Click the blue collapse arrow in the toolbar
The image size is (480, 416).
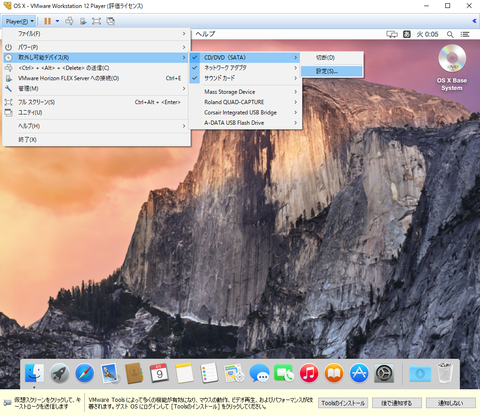click(x=474, y=21)
